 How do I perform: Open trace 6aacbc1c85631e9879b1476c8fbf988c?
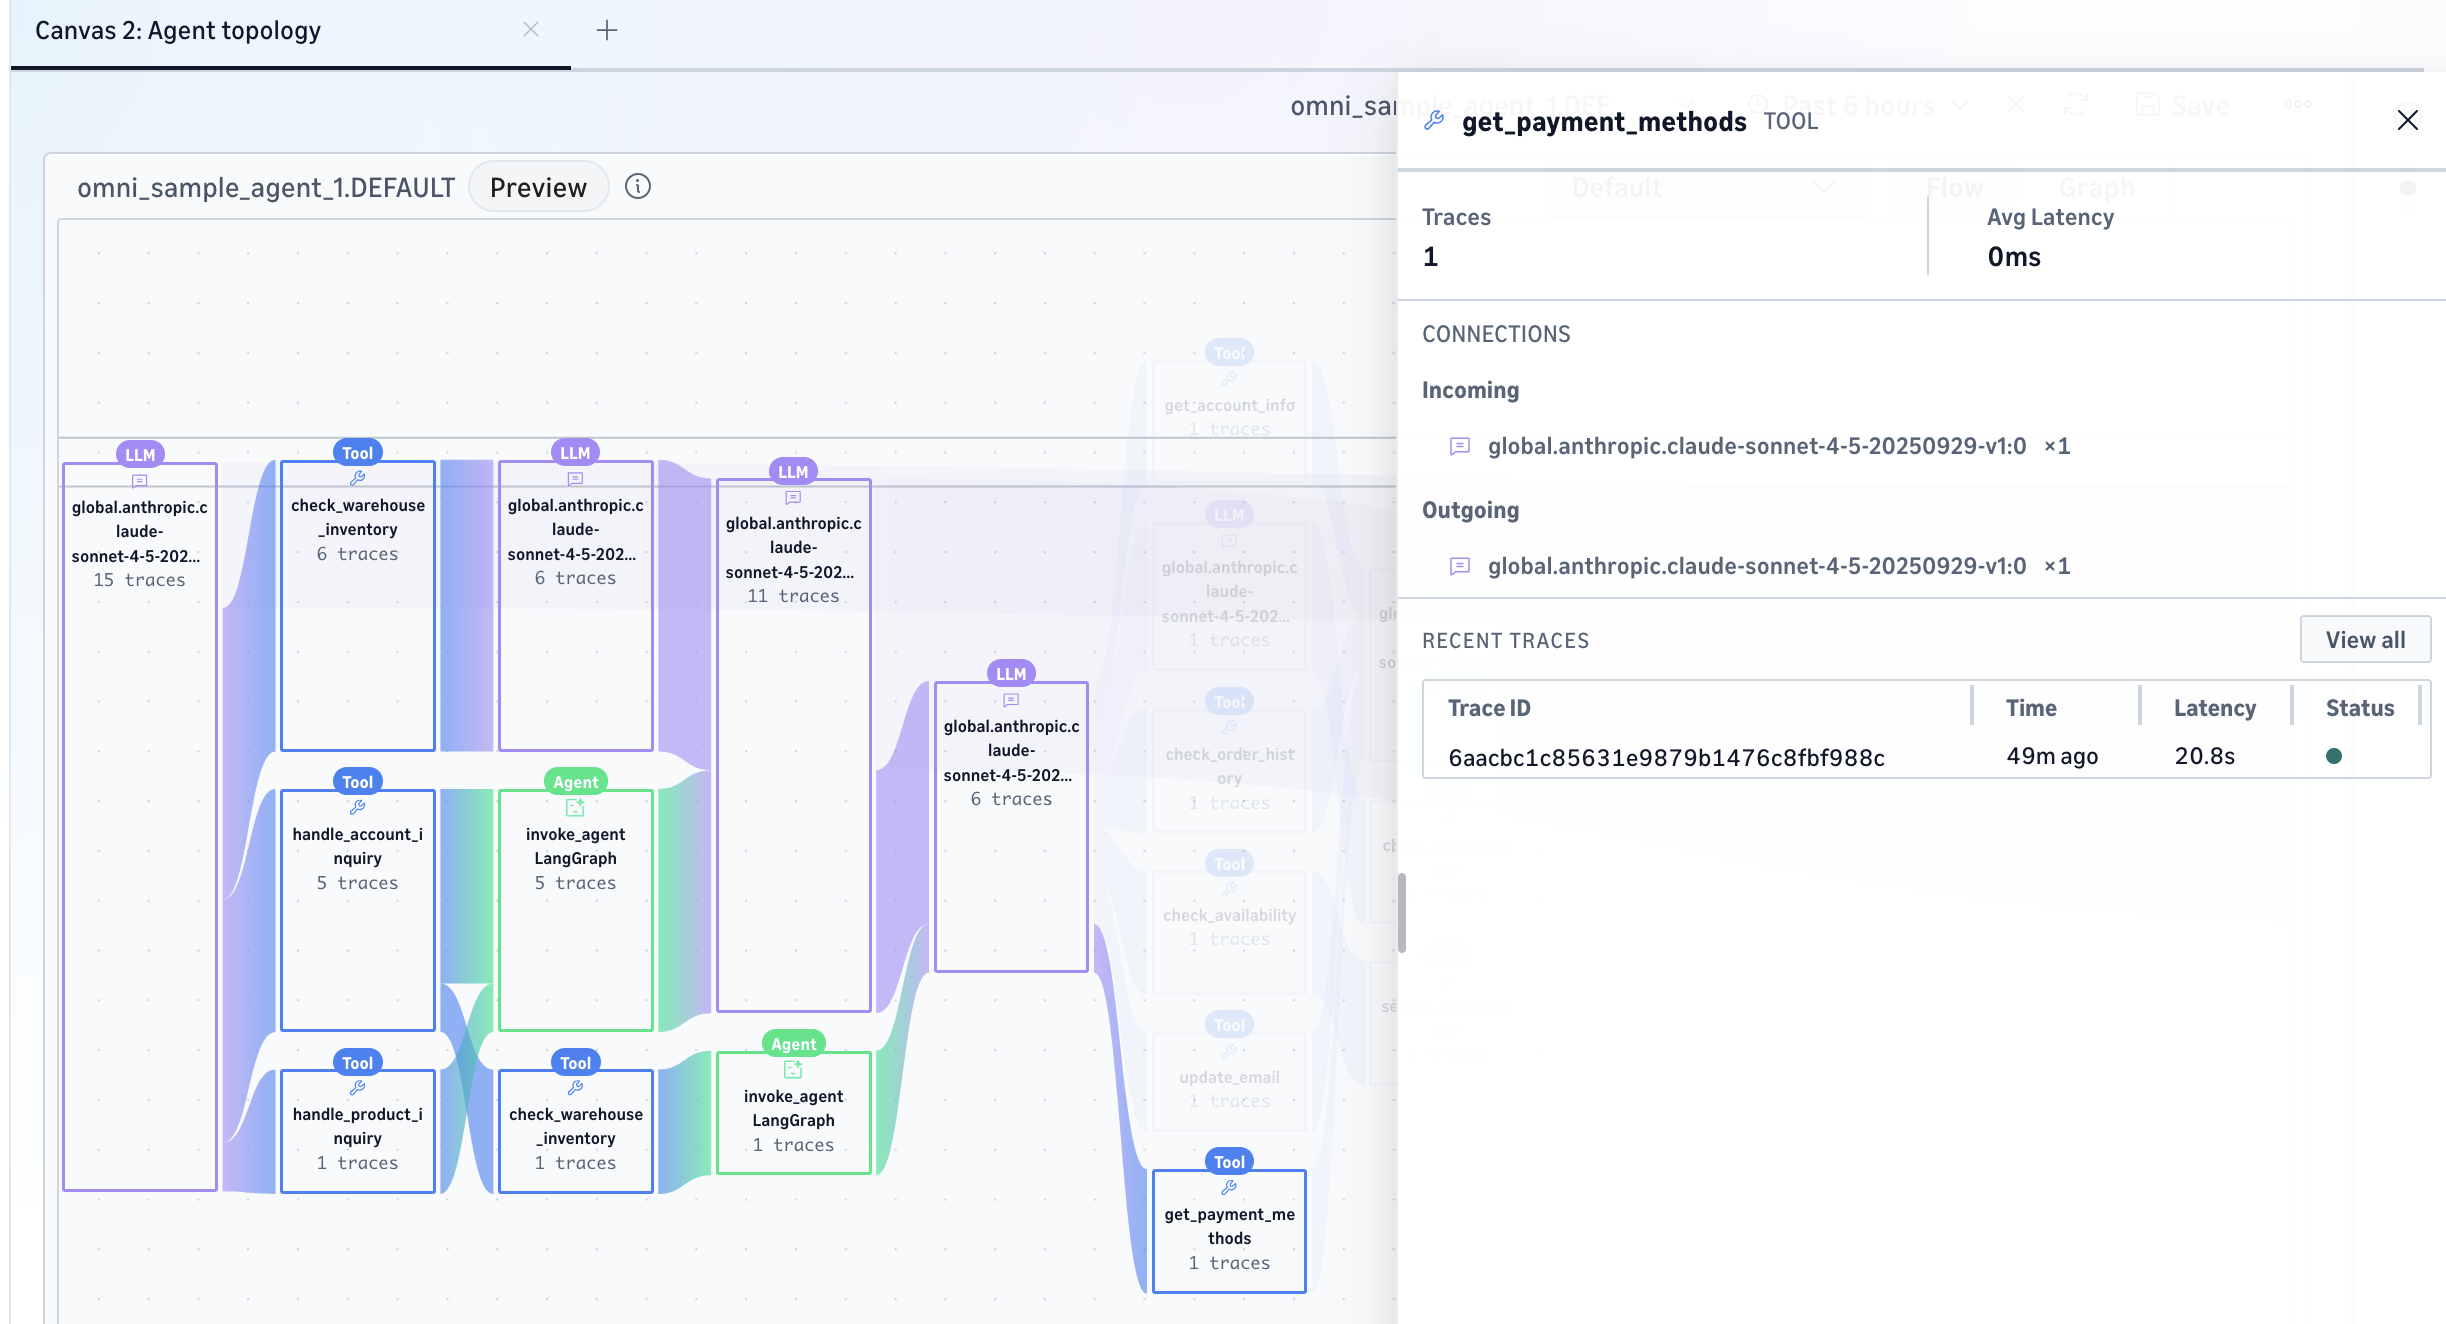[x=1666, y=757]
